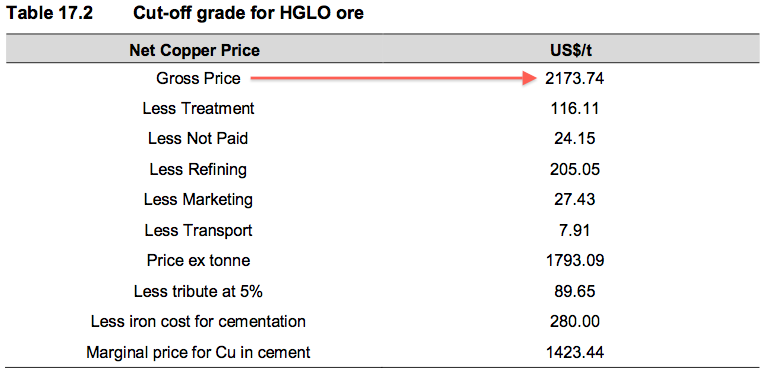769x377 pixels.
Task: Select the iron cost value 280.00
Action: click(x=574, y=322)
